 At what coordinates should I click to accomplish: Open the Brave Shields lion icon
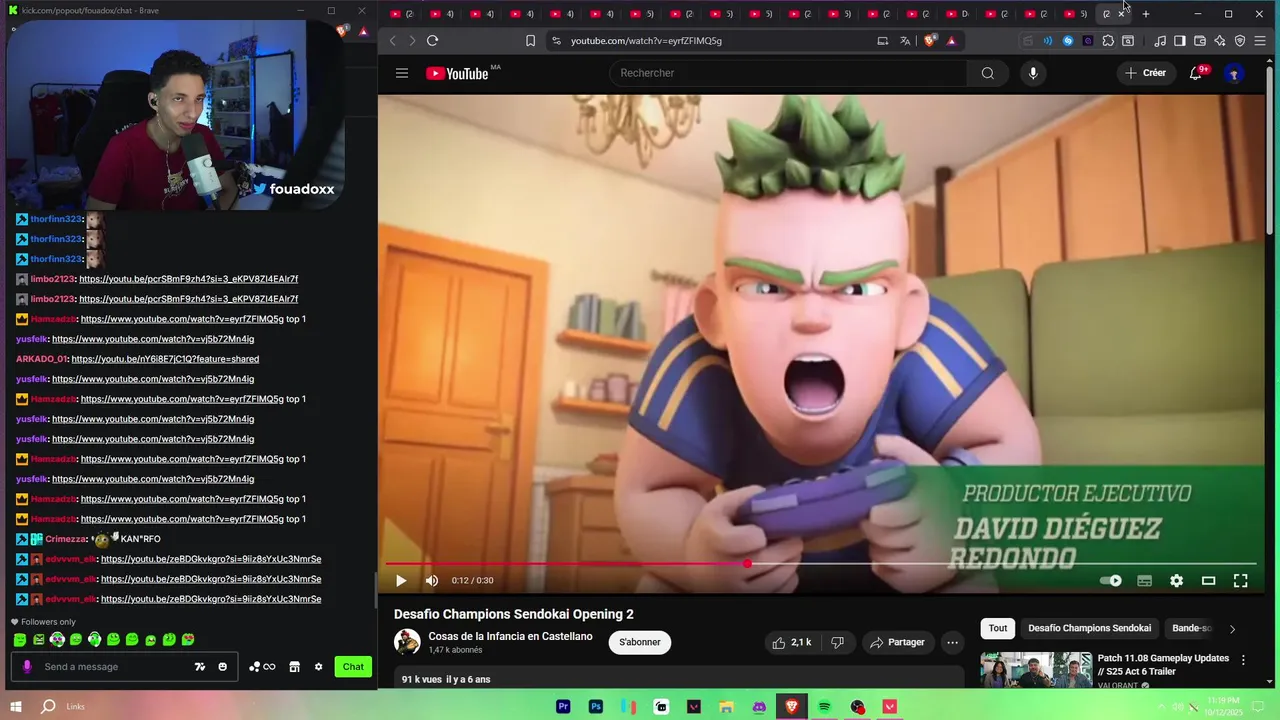click(930, 41)
